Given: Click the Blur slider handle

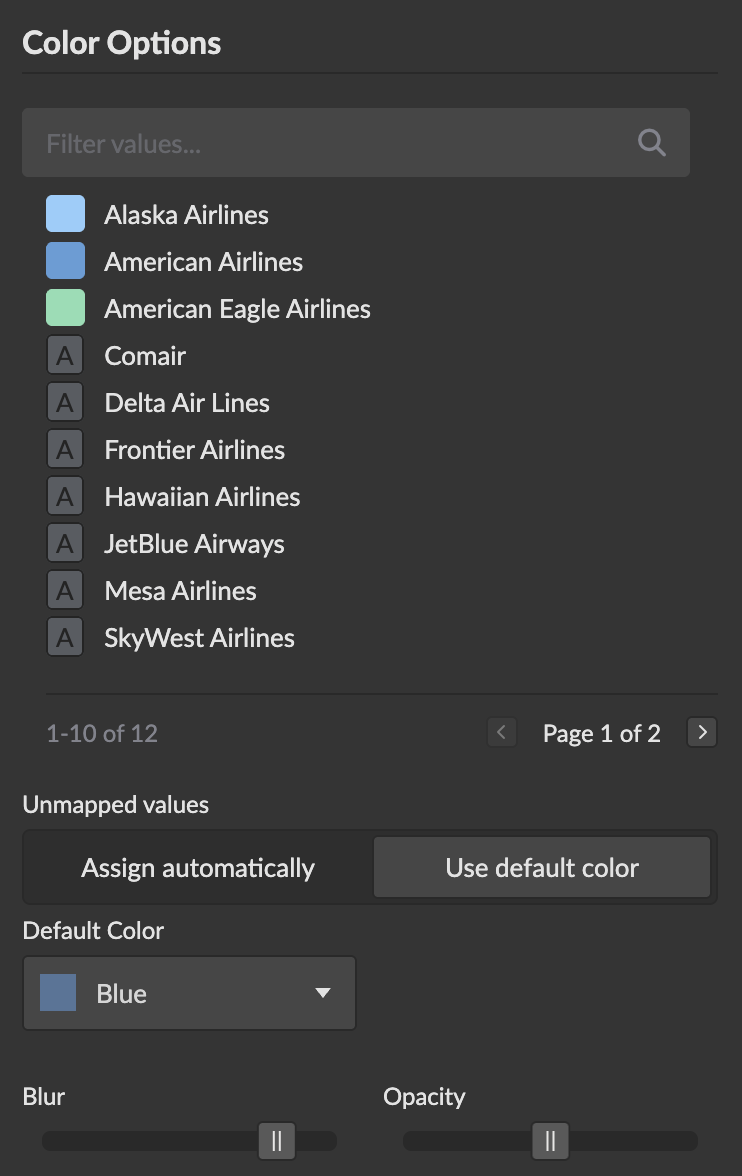Looking at the screenshot, I should (x=277, y=1140).
